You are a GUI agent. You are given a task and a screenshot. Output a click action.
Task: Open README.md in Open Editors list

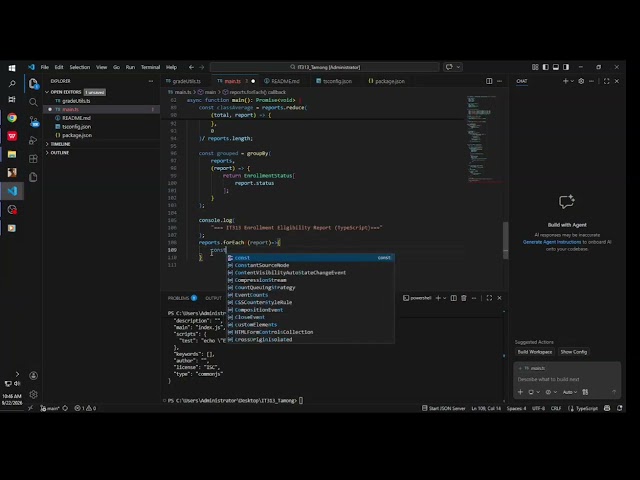coord(76,118)
